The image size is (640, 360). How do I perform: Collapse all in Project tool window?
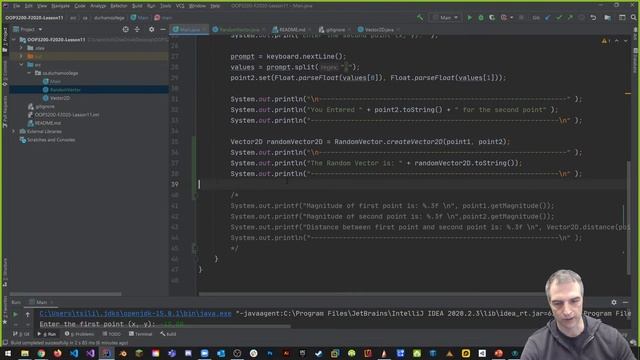[137, 29]
